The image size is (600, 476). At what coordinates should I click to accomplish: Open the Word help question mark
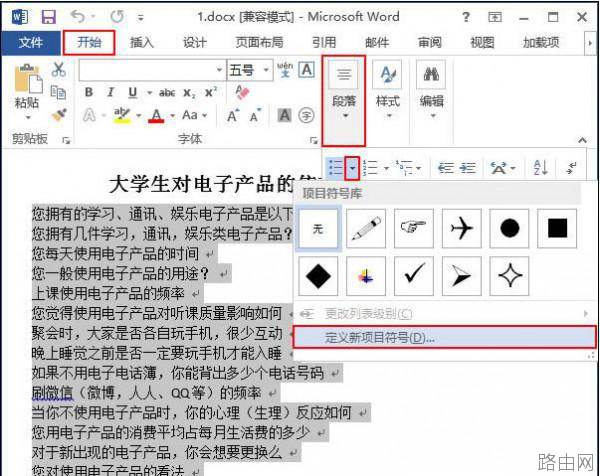click(466, 17)
